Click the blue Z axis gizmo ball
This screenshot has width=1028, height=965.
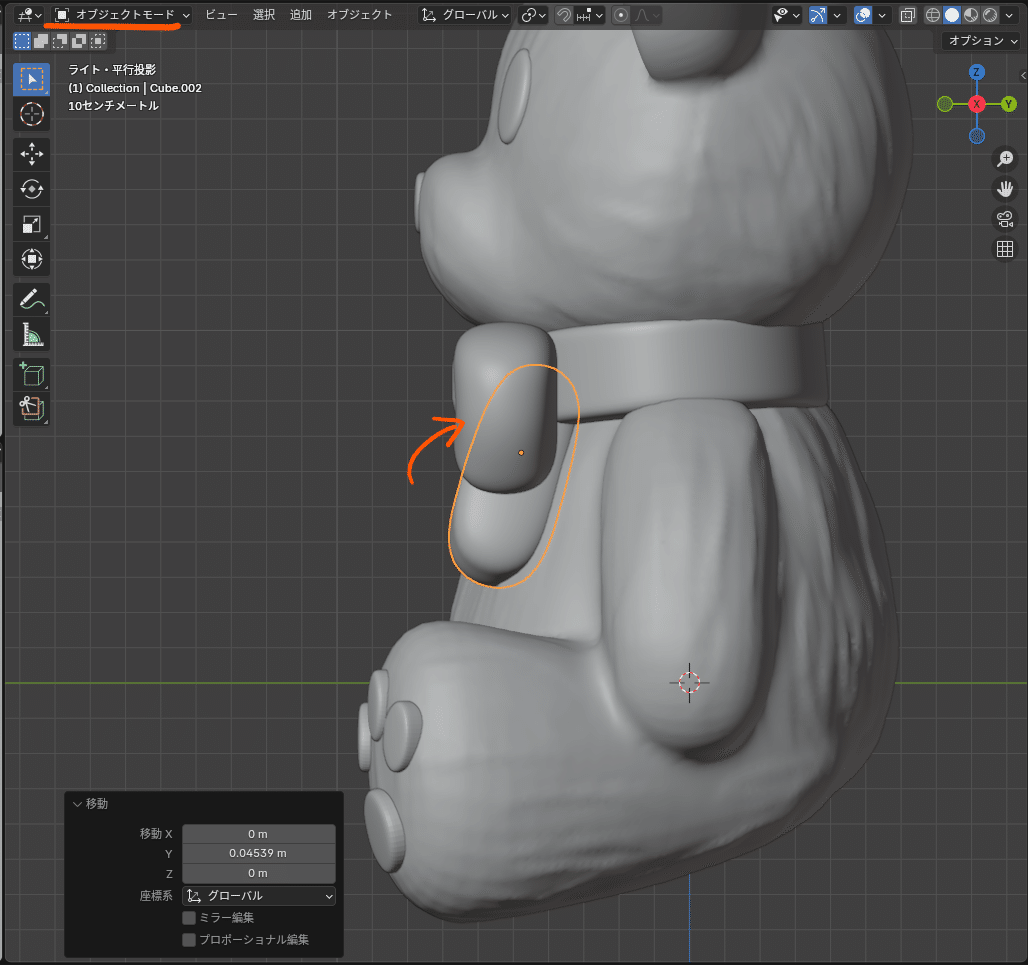click(x=977, y=72)
